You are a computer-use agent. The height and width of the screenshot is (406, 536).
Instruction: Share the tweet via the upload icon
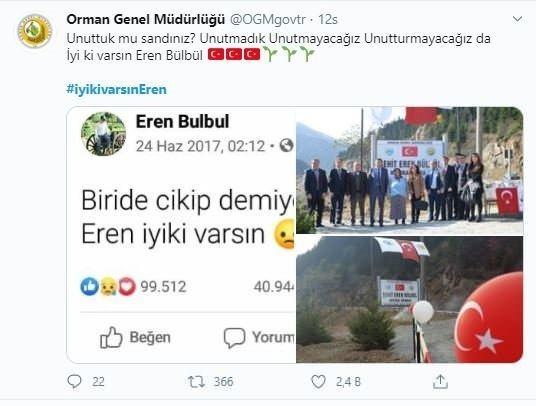[x=440, y=381]
